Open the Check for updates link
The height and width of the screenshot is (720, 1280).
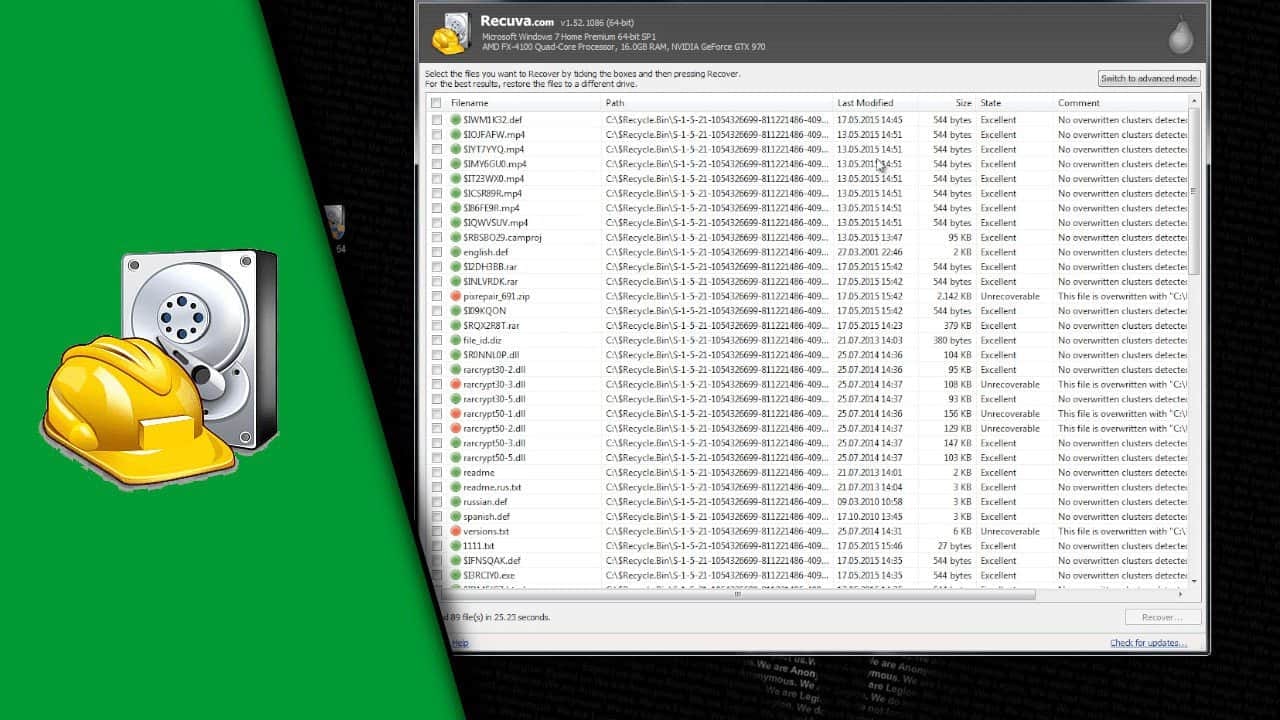[1148, 643]
